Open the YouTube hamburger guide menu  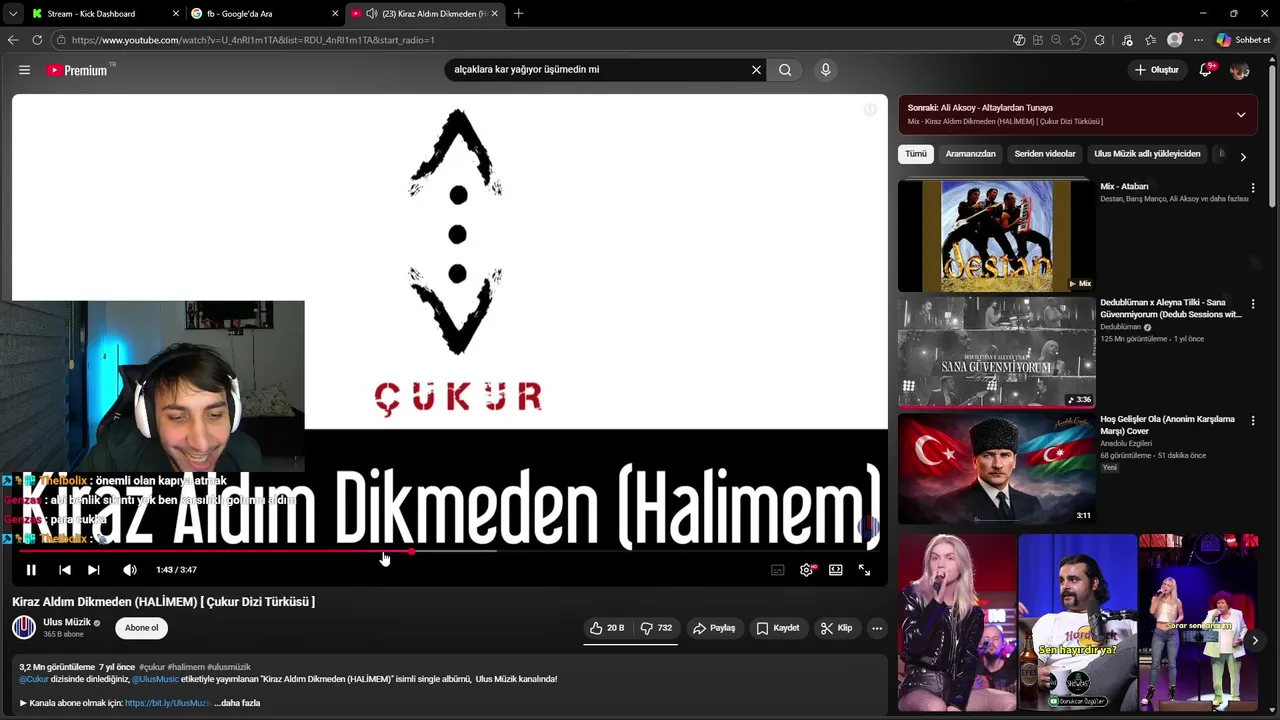pos(24,70)
